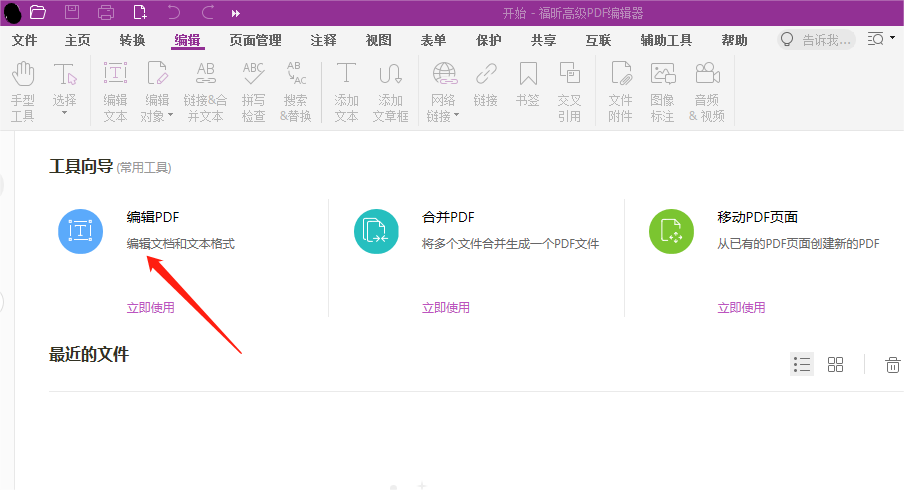Screen dimensions: 904x490
Task: Expand quick access toolbar double-arrow
Action: point(236,13)
